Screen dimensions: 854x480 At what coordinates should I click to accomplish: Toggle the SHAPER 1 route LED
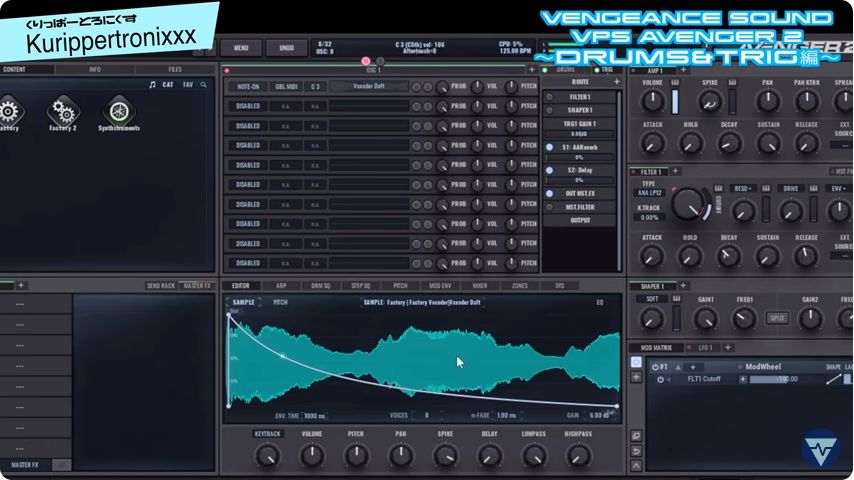[550, 110]
